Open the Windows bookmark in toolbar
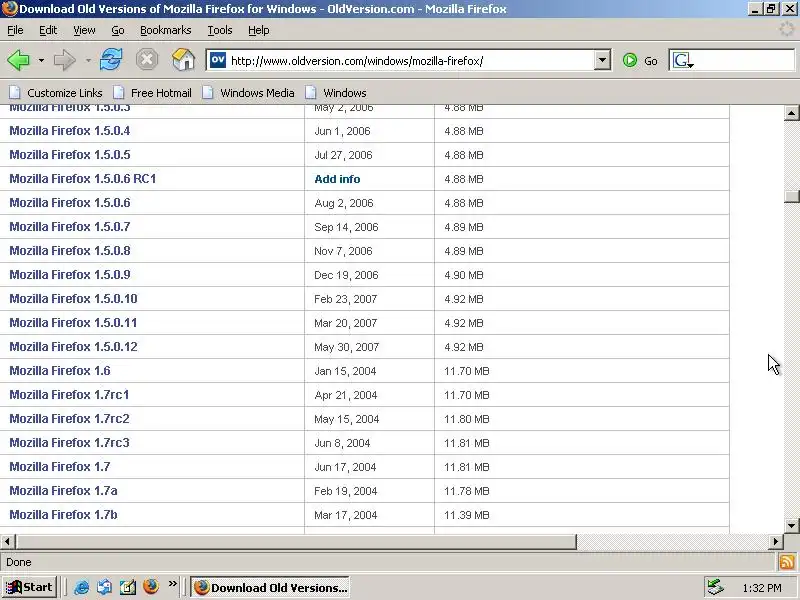The image size is (800, 600). [336, 93]
